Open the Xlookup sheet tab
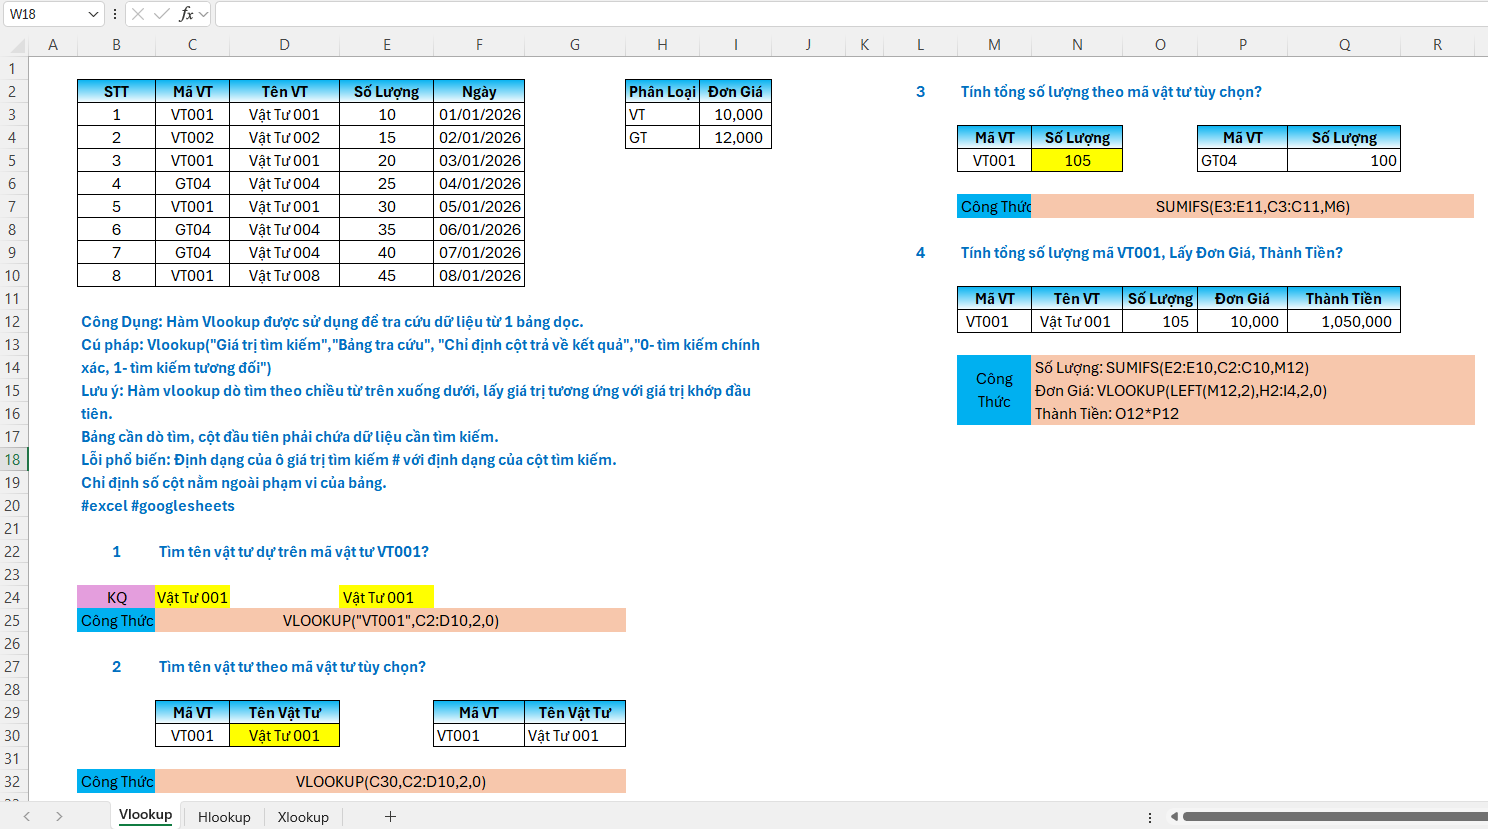1488x829 pixels. tap(303, 817)
